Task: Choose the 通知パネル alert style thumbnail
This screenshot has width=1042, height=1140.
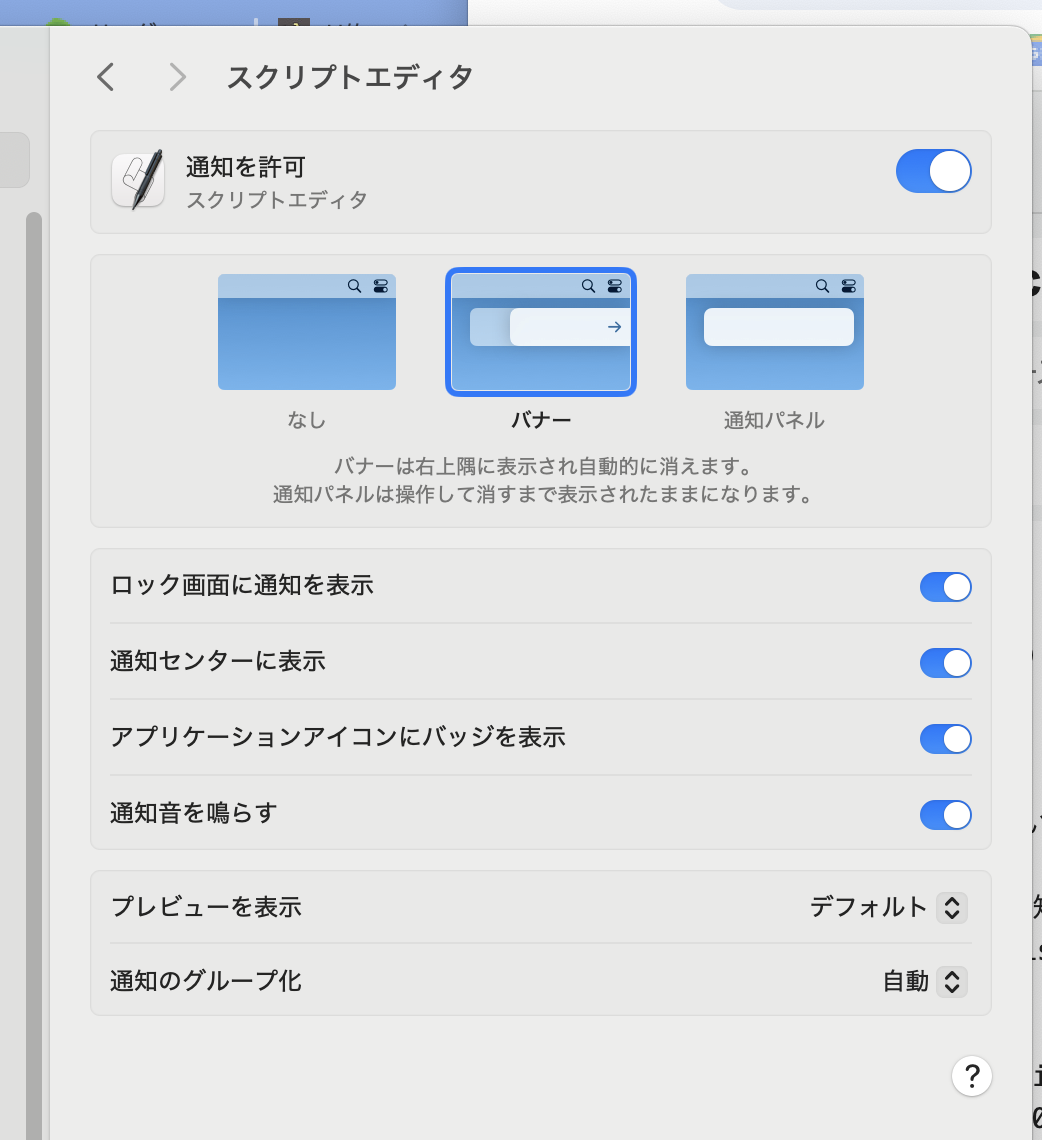Action: tap(775, 332)
